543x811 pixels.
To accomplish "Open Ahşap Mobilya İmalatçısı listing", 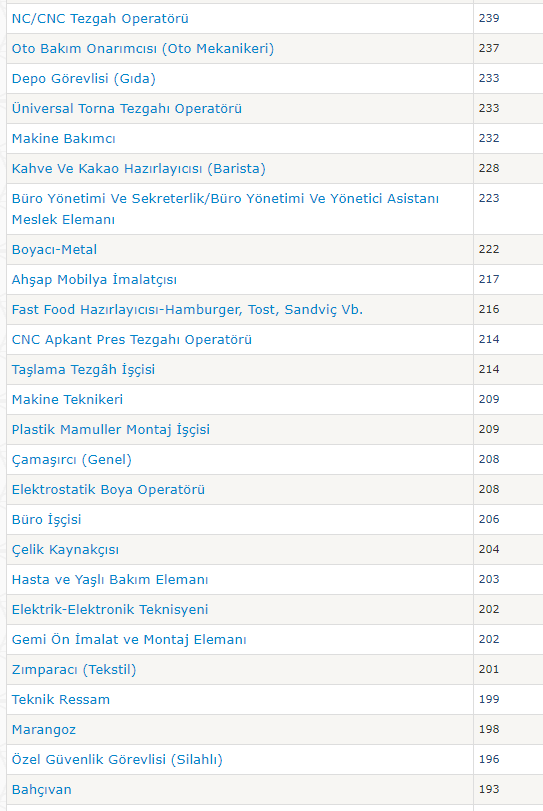I will (x=94, y=280).
